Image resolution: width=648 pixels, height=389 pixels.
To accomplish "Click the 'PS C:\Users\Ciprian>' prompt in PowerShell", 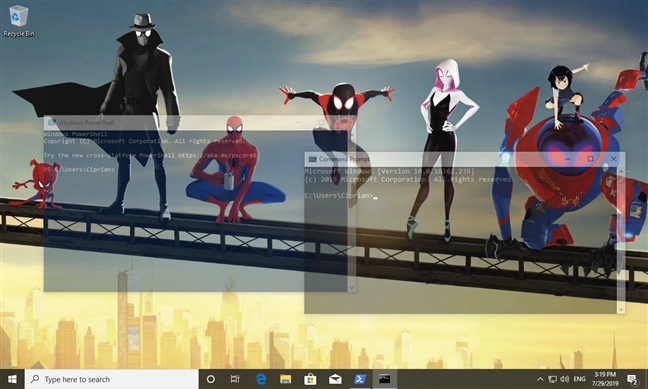I will click(79, 169).
